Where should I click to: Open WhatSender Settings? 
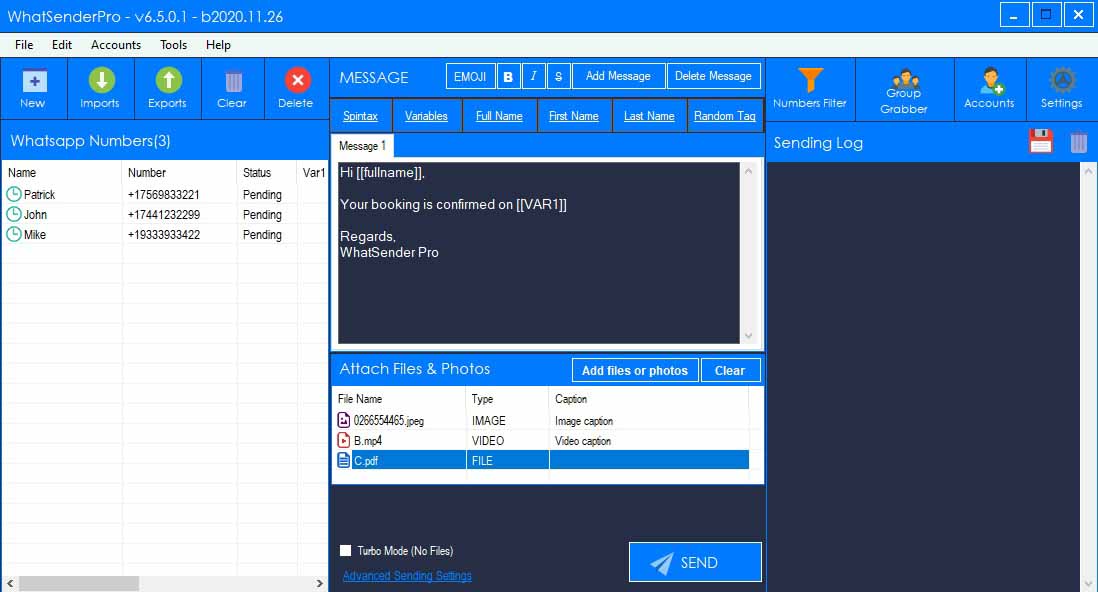[1061, 88]
